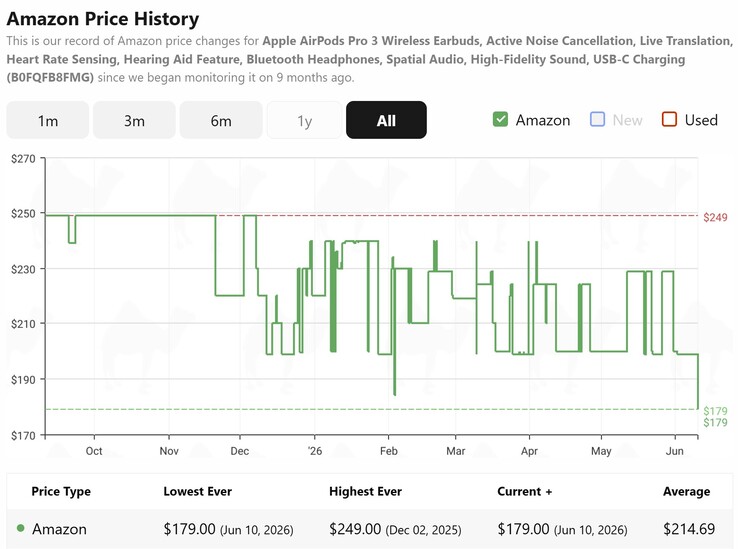Select the 6m time range button
The image size is (738, 549).
coord(221,120)
